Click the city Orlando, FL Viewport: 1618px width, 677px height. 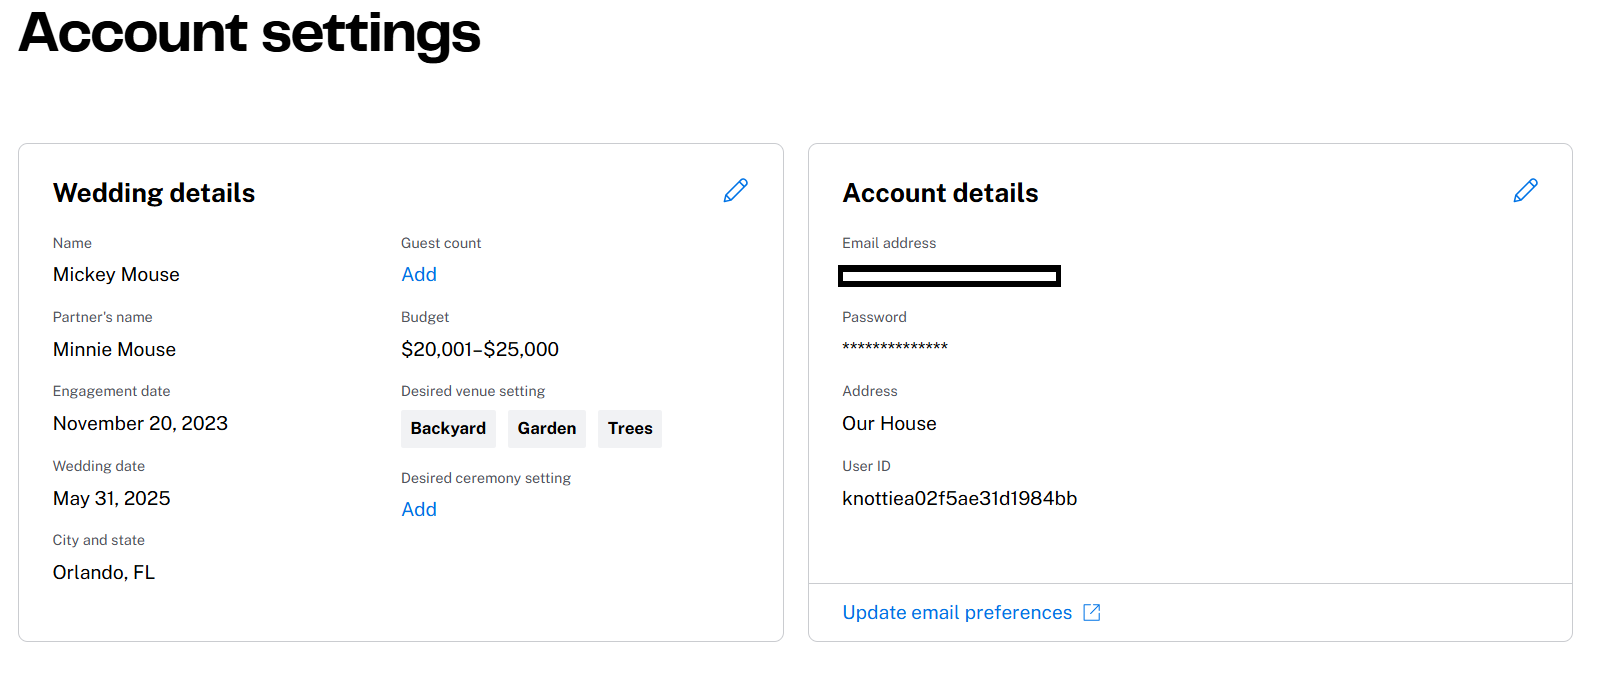pyautogui.click(x=104, y=572)
